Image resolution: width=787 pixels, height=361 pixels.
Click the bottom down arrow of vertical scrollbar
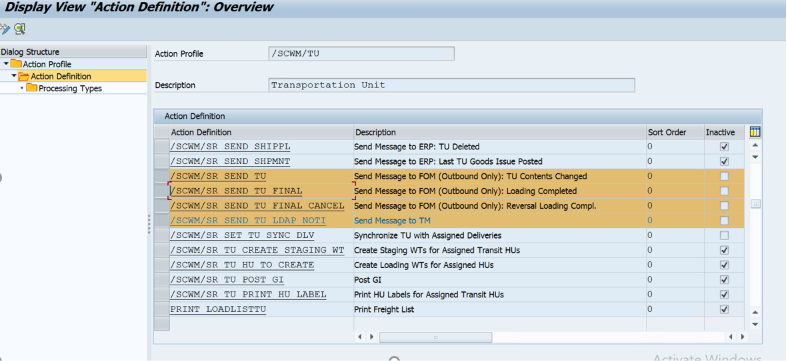tap(755, 324)
